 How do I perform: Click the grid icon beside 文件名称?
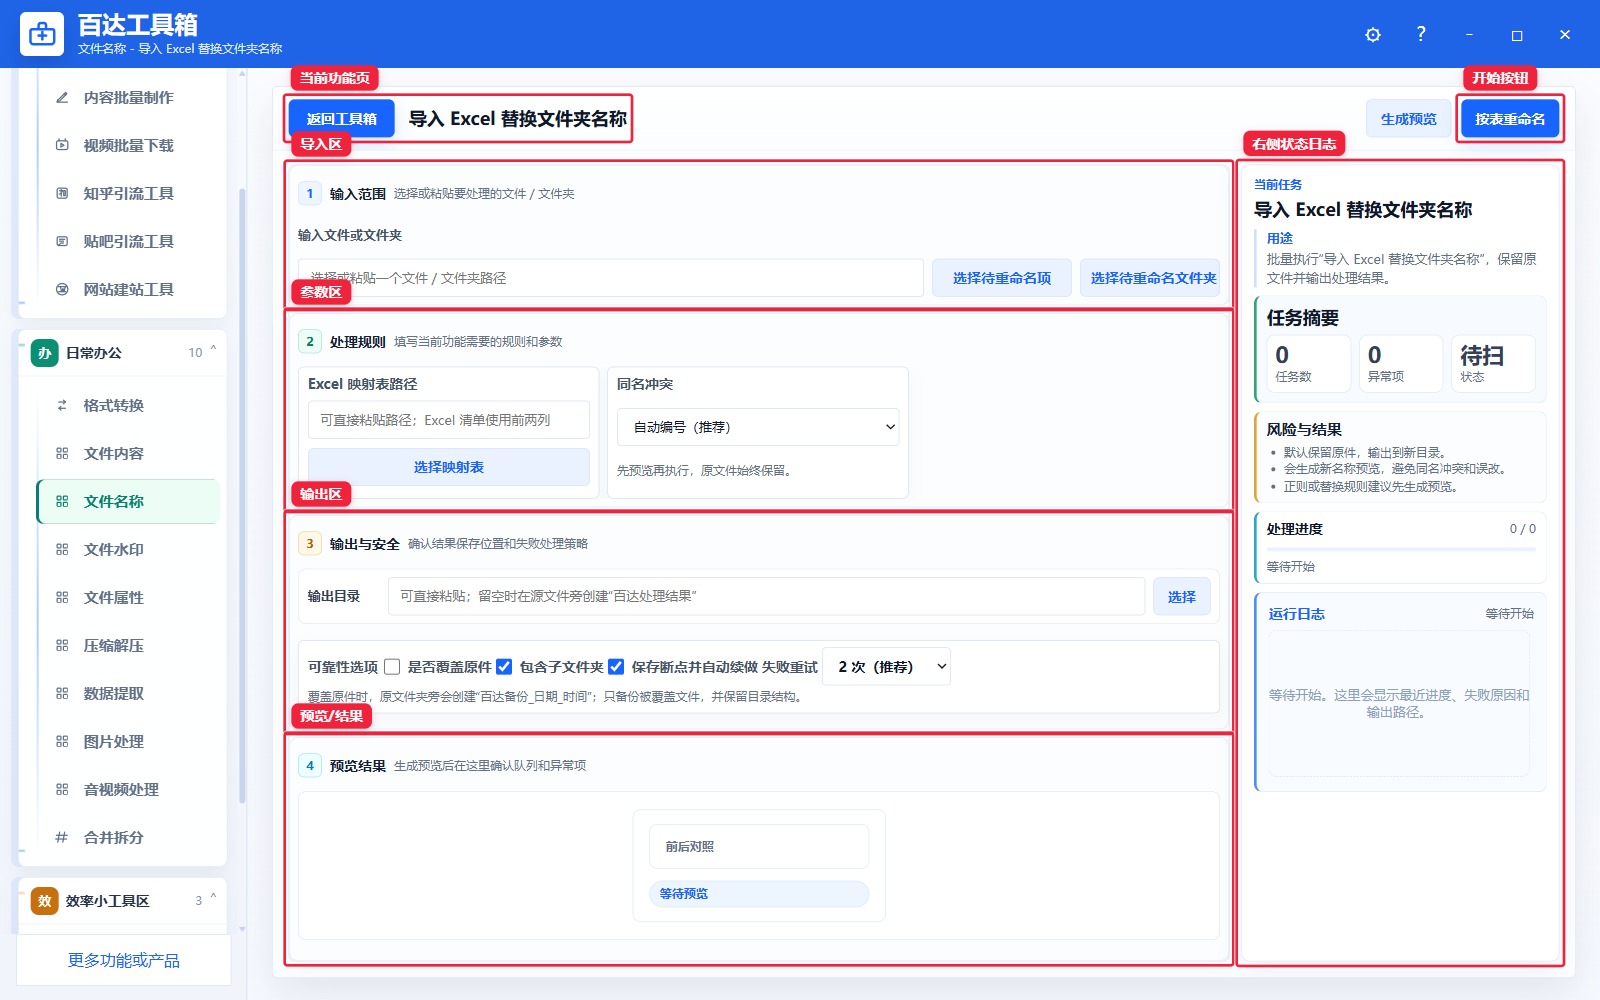click(62, 502)
